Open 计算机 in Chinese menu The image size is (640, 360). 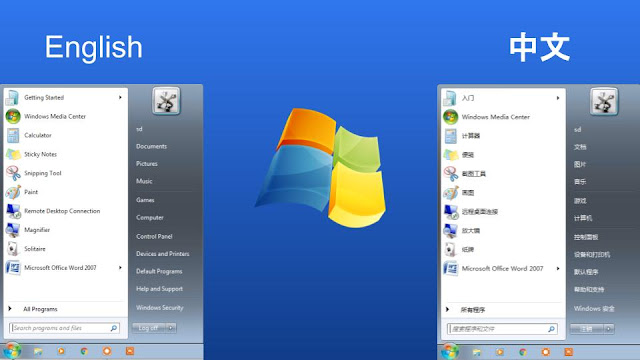click(583, 218)
